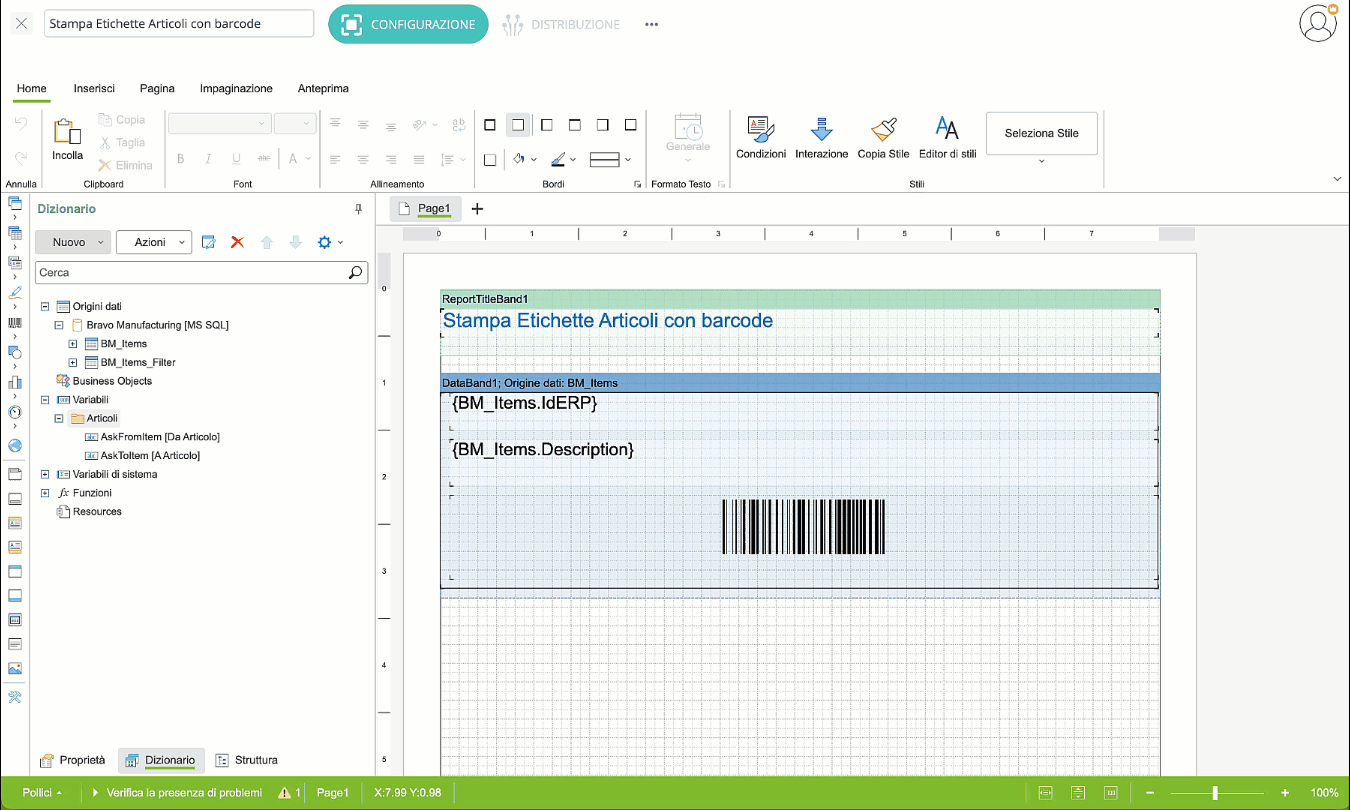1350x810 pixels.
Task: Click the no borders icon
Action: click(518, 125)
